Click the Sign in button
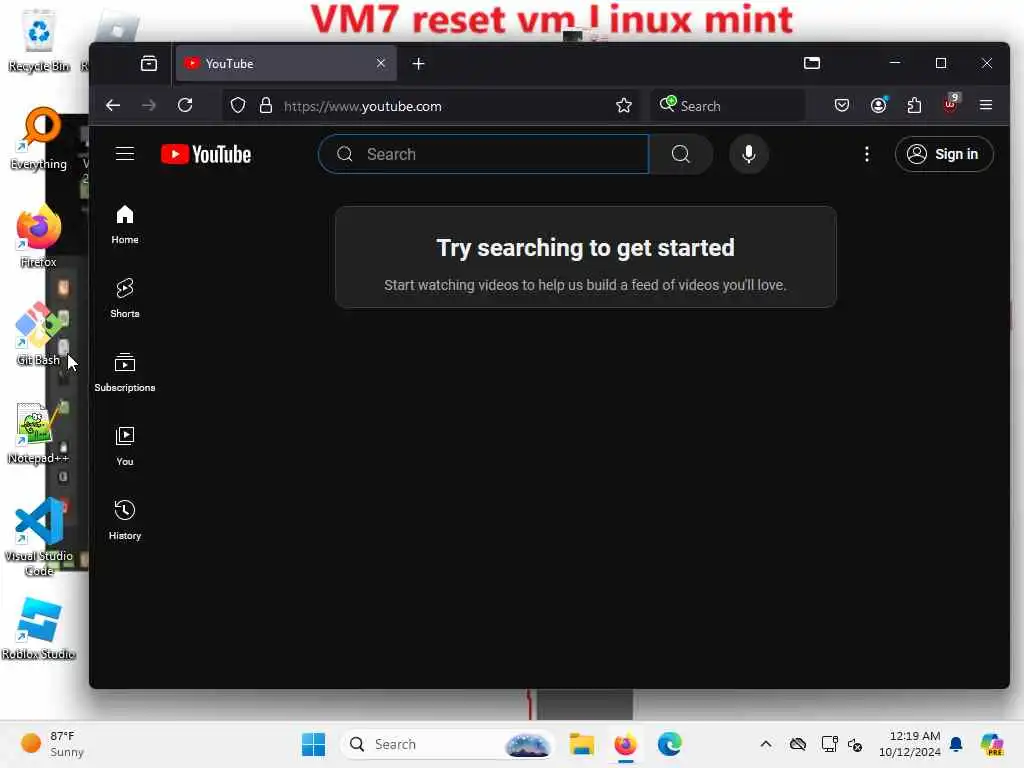Screen dimensions: 1024x768 [944, 154]
